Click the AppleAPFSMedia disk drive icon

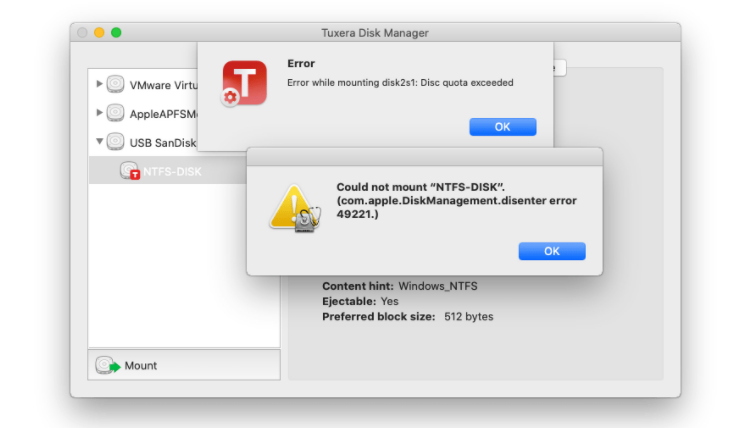tap(116, 113)
